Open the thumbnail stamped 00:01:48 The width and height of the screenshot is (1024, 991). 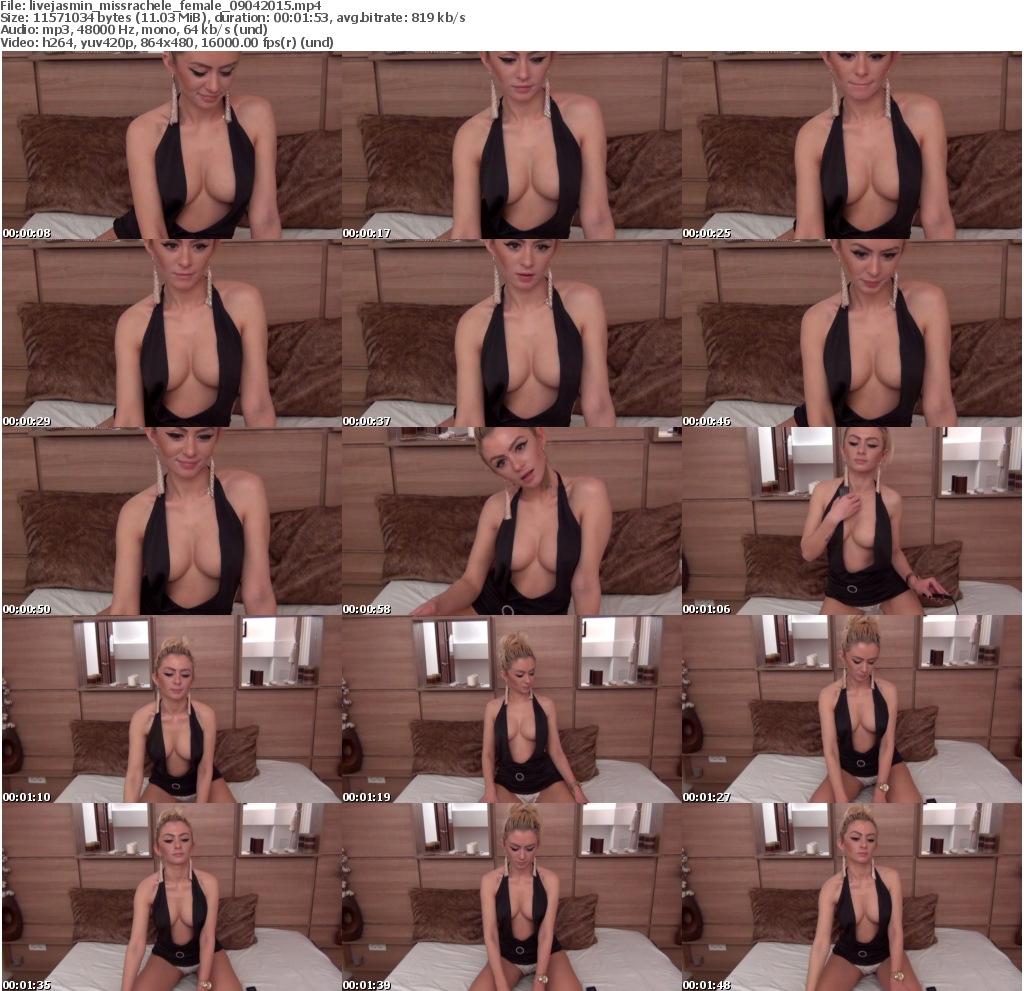click(x=852, y=898)
